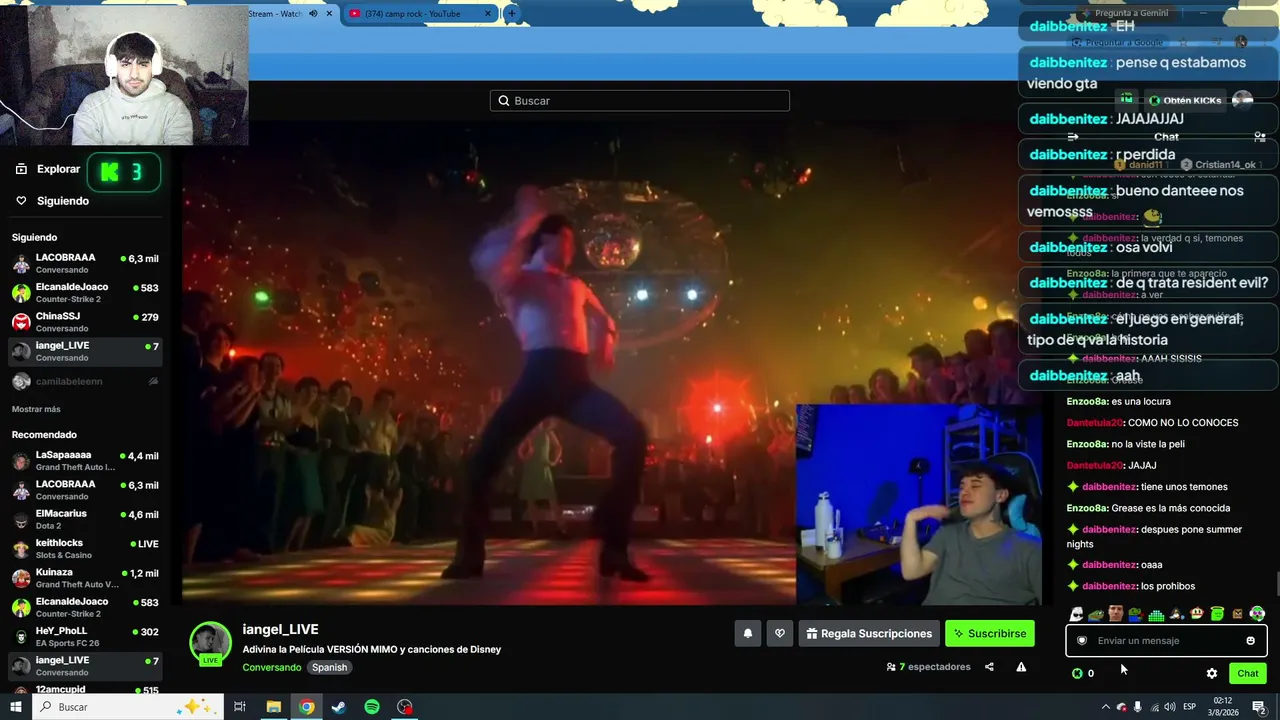Click the green Kick K logo badge
The image size is (1280, 720).
[x=124, y=172]
